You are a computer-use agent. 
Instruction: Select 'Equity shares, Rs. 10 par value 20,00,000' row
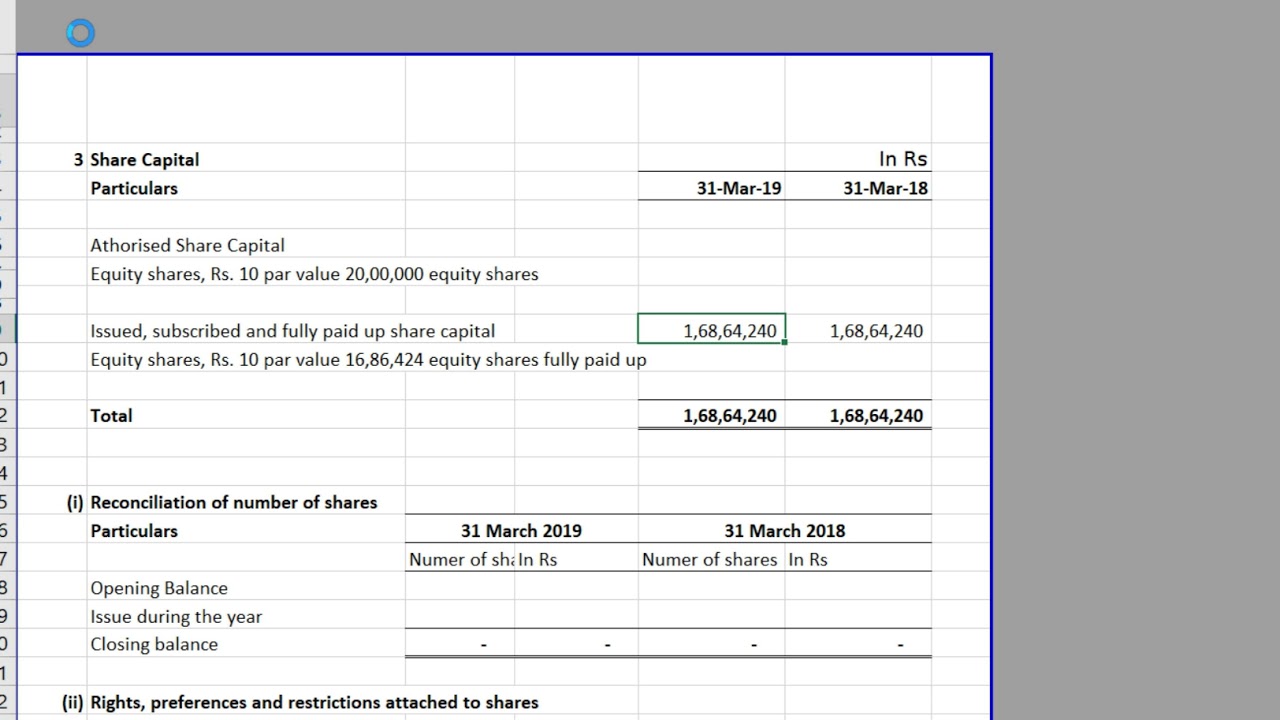click(x=314, y=274)
